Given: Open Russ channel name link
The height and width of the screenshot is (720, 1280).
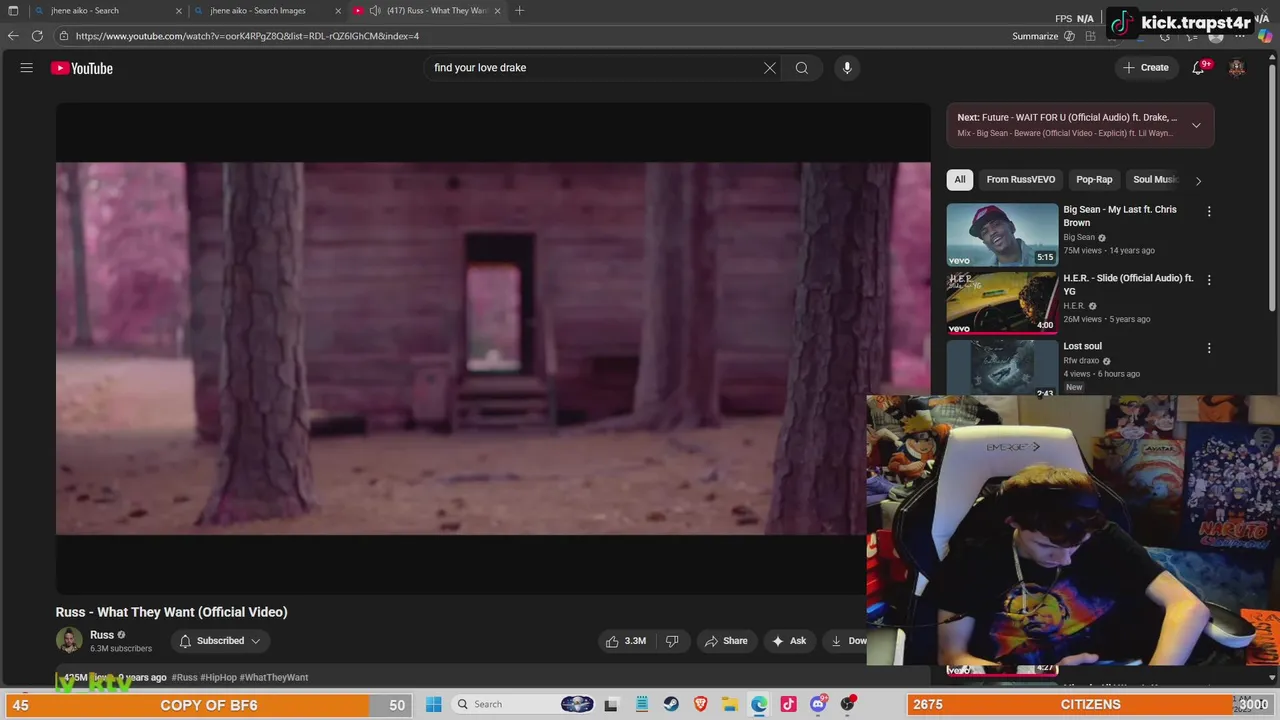Looking at the screenshot, I should pos(102,635).
